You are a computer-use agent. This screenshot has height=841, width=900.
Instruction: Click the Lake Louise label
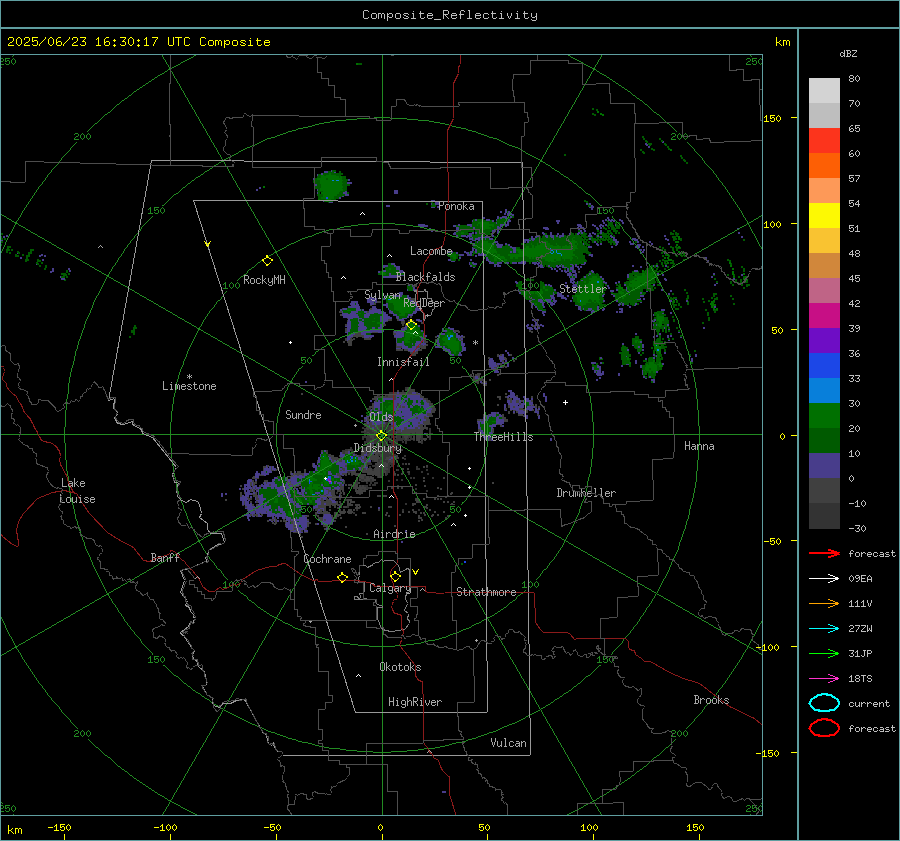77,491
